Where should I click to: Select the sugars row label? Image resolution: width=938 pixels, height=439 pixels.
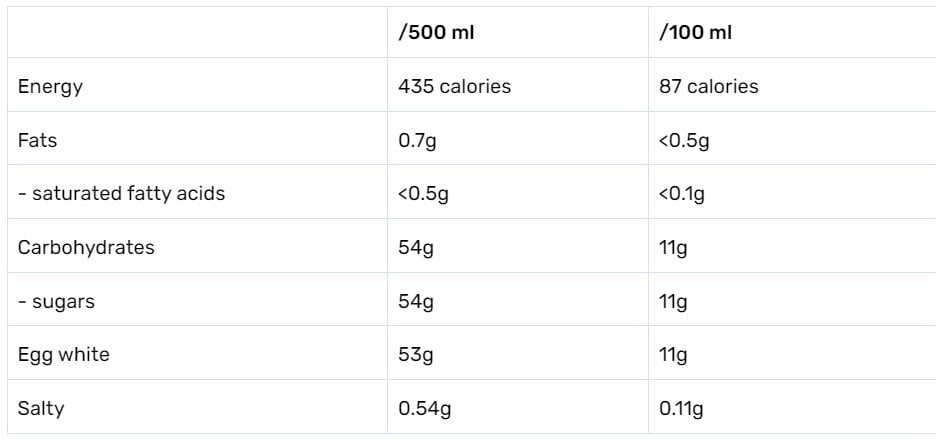[56, 302]
